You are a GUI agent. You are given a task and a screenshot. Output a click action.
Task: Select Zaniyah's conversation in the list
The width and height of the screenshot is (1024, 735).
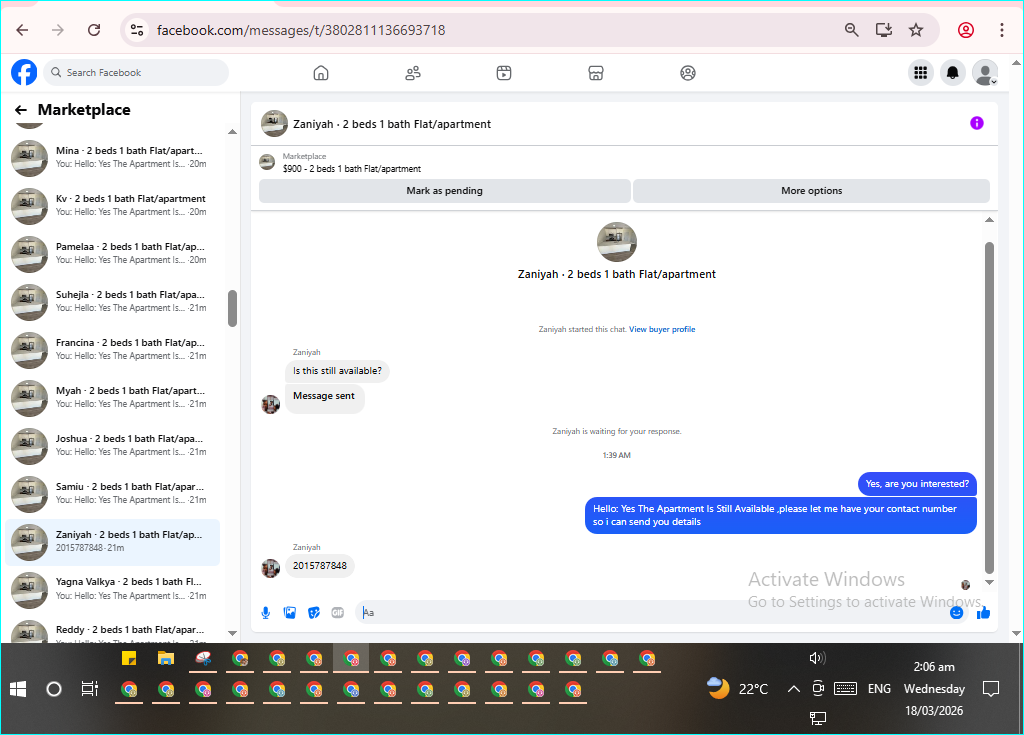click(x=112, y=542)
